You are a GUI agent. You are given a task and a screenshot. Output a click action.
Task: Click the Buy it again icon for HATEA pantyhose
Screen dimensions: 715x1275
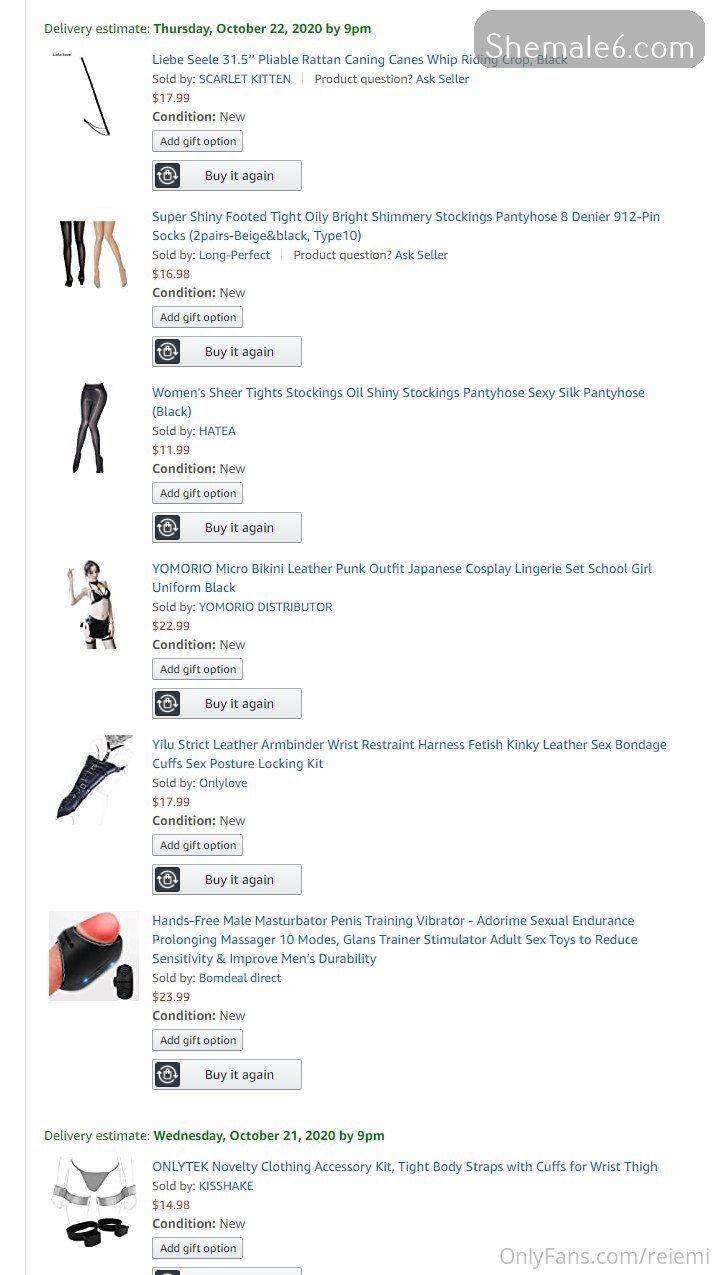168,528
